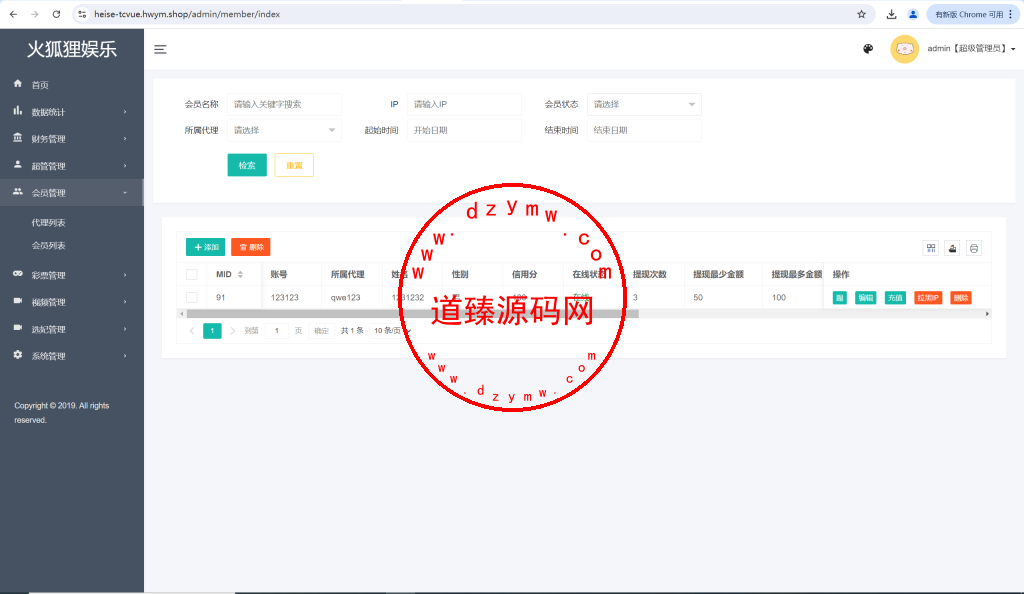The height and width of the screenshot is (594, 1024).
Task: Click the 检索 search button
Action: click(x=247, y=165)
